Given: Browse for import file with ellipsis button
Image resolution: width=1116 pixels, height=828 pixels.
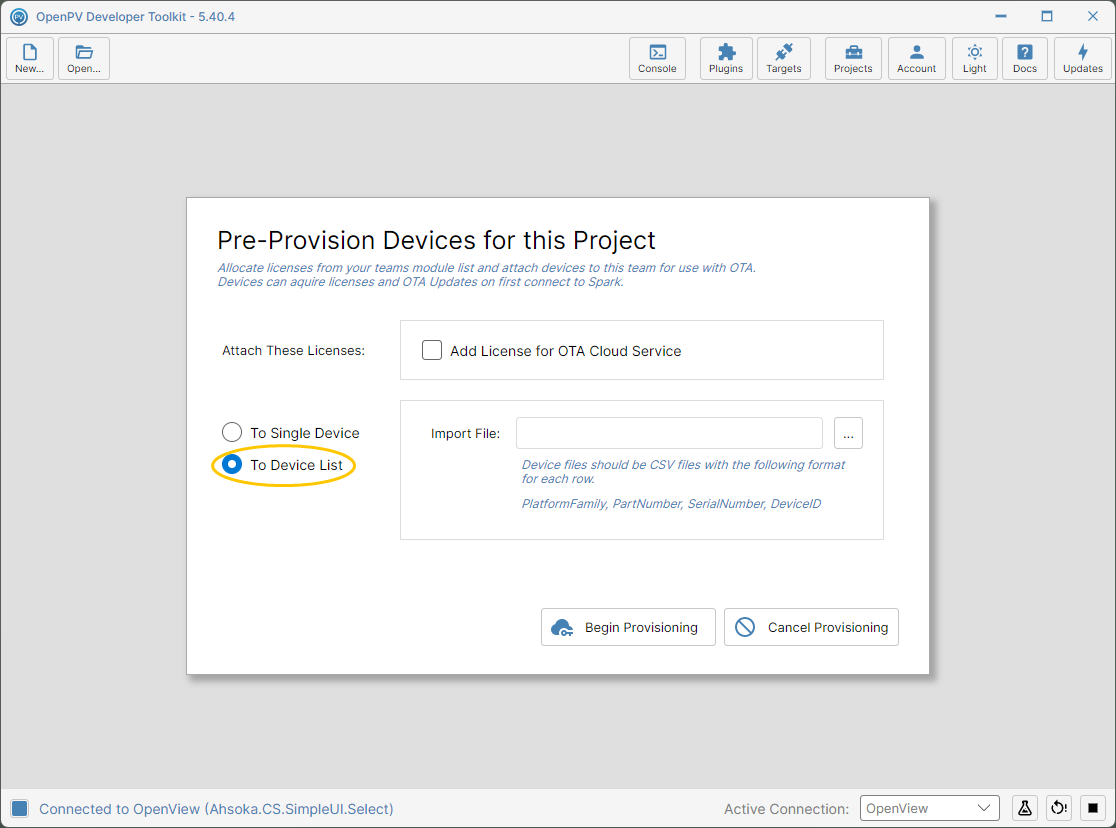Looking at the screenshot, I should (x=848, y=433).
